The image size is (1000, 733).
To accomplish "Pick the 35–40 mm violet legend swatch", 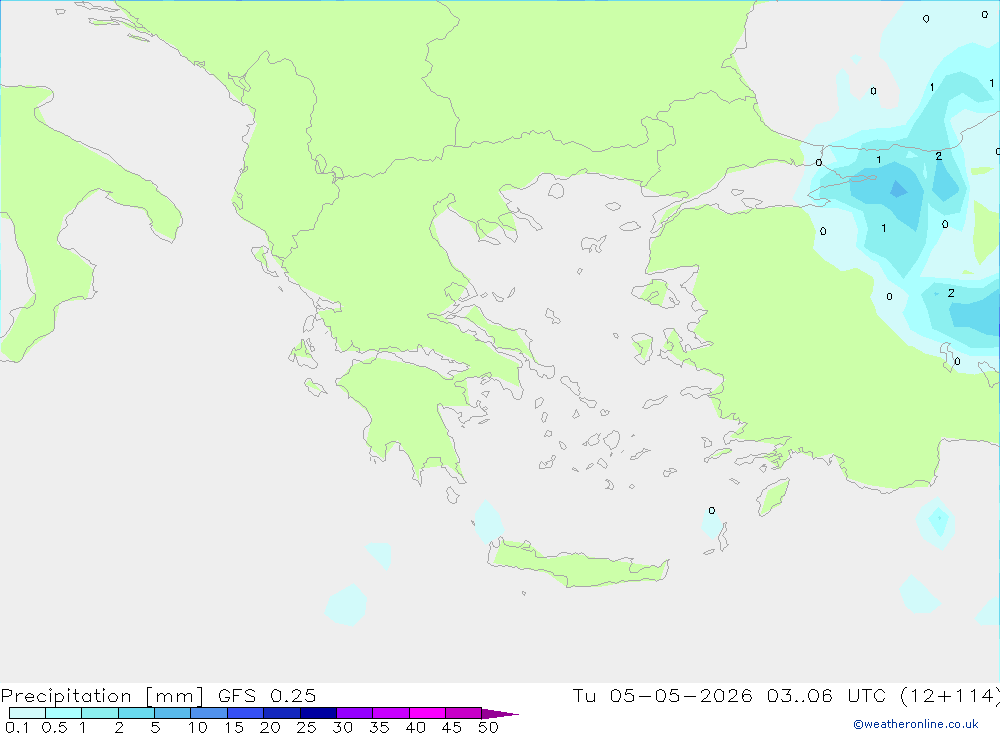I will 391,713.
